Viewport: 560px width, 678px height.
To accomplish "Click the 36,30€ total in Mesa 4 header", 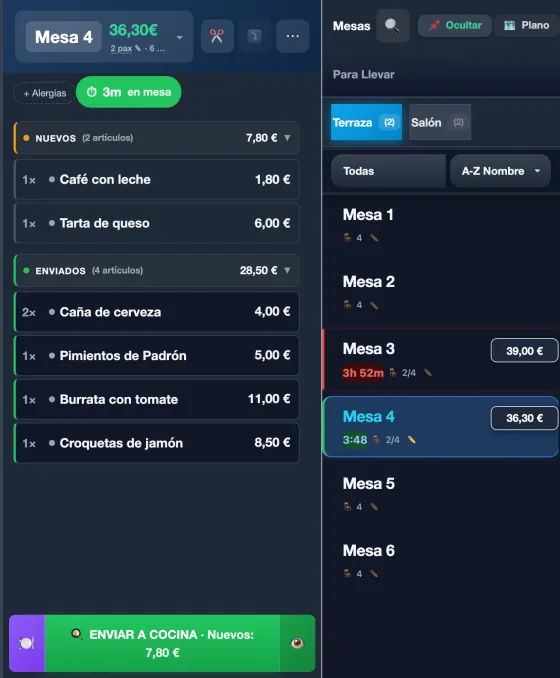I will (x=133, y=30).
